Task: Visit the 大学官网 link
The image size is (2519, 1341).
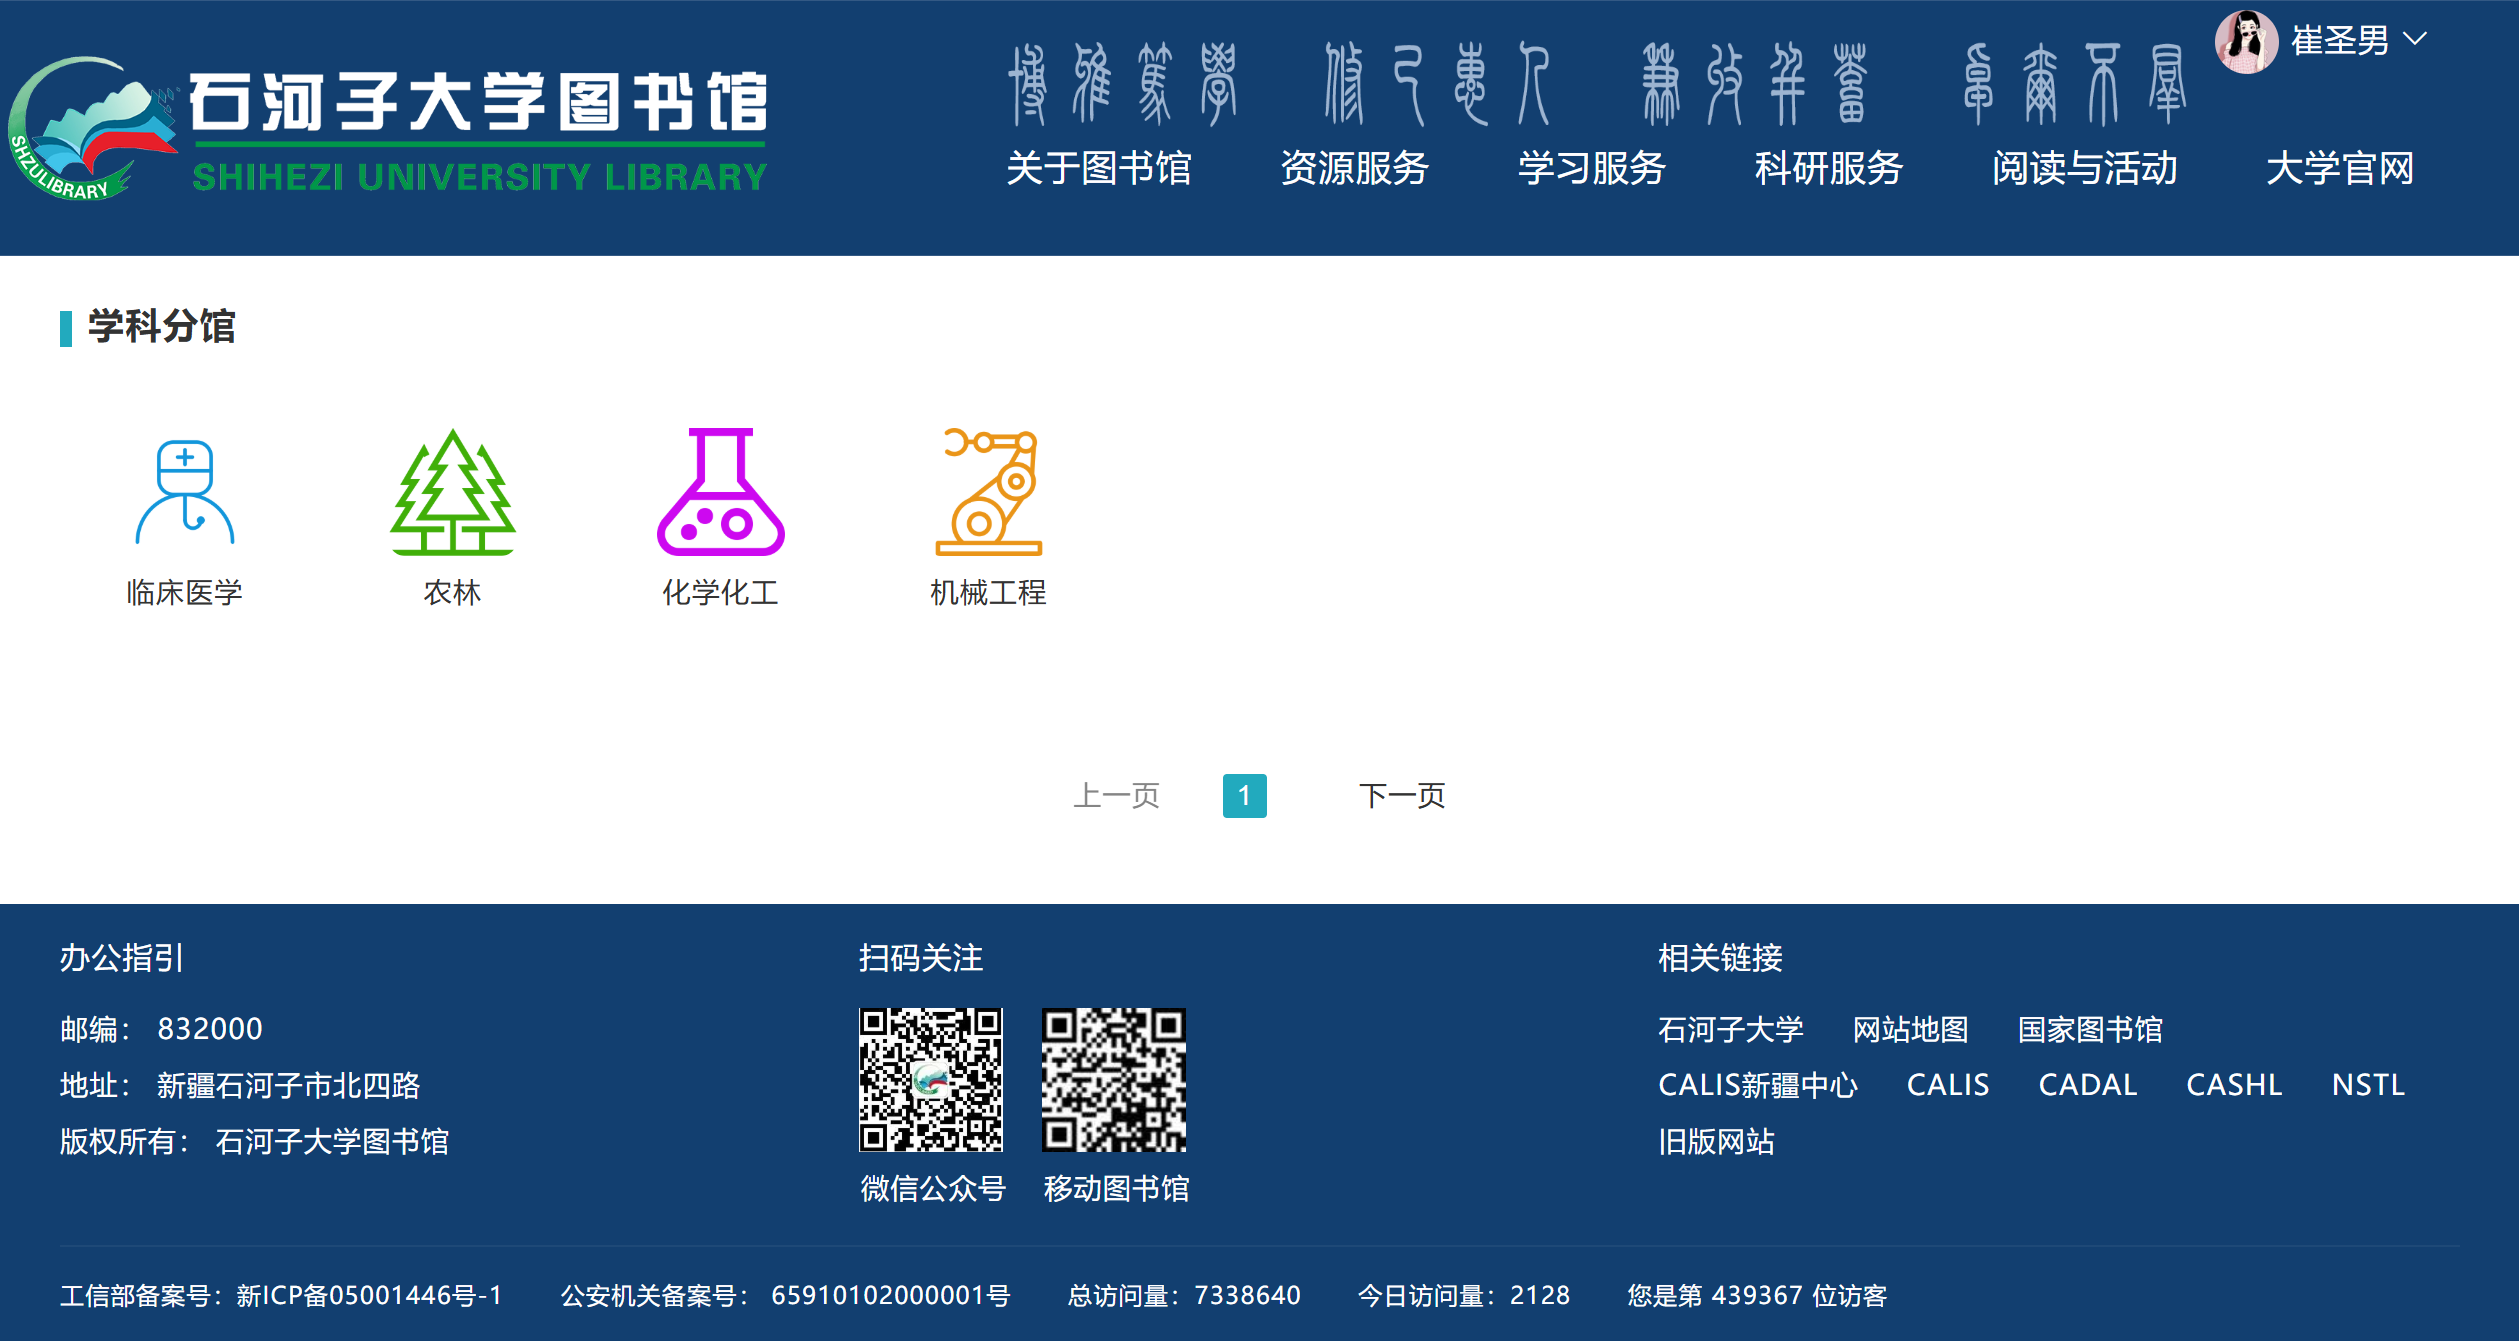Action: tap(2339, 168)
